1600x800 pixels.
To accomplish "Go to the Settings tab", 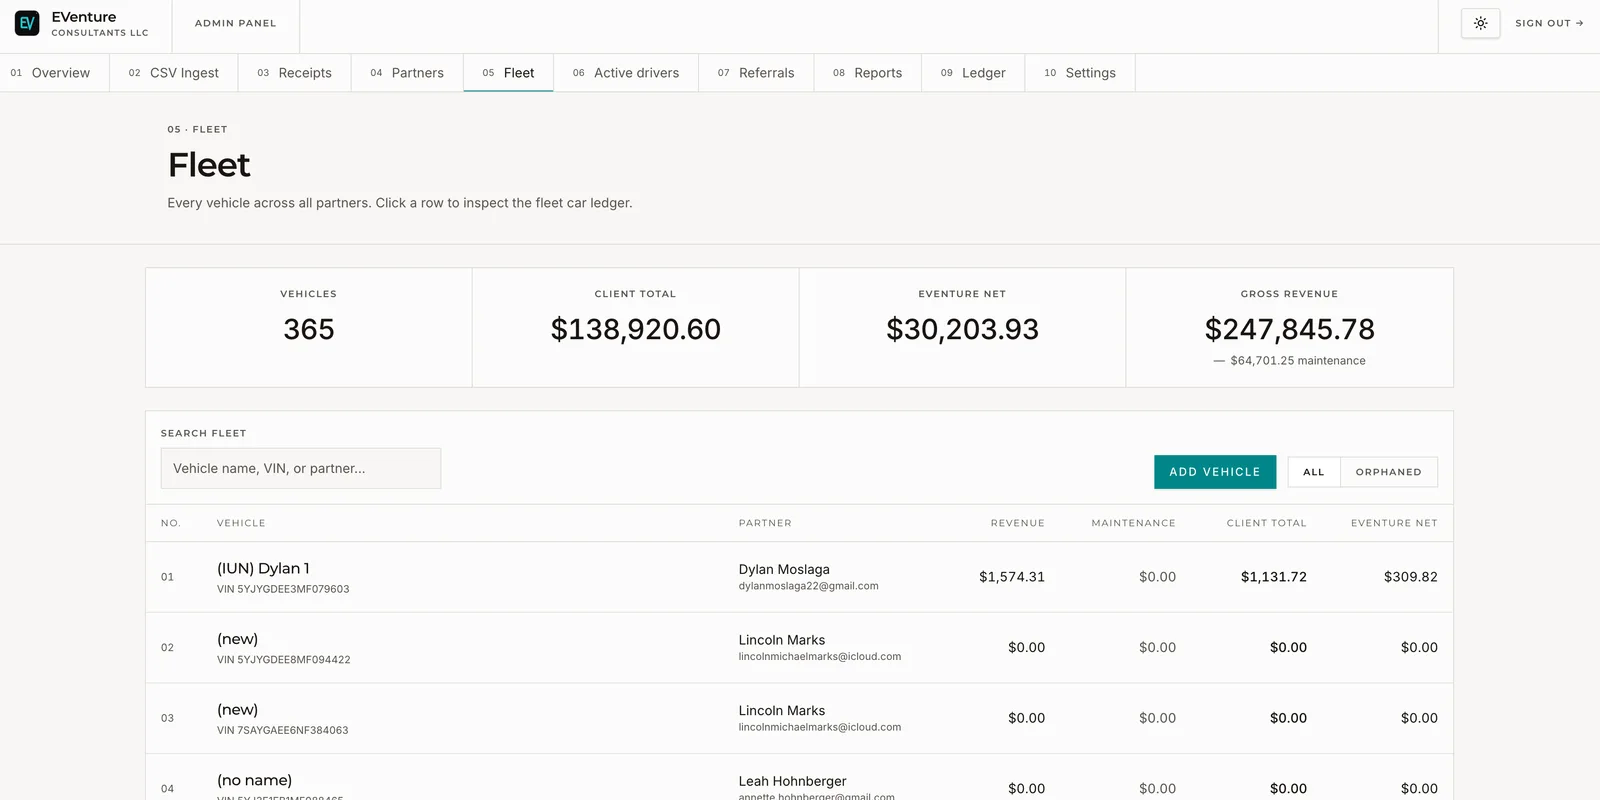I will click(1080, 73).
